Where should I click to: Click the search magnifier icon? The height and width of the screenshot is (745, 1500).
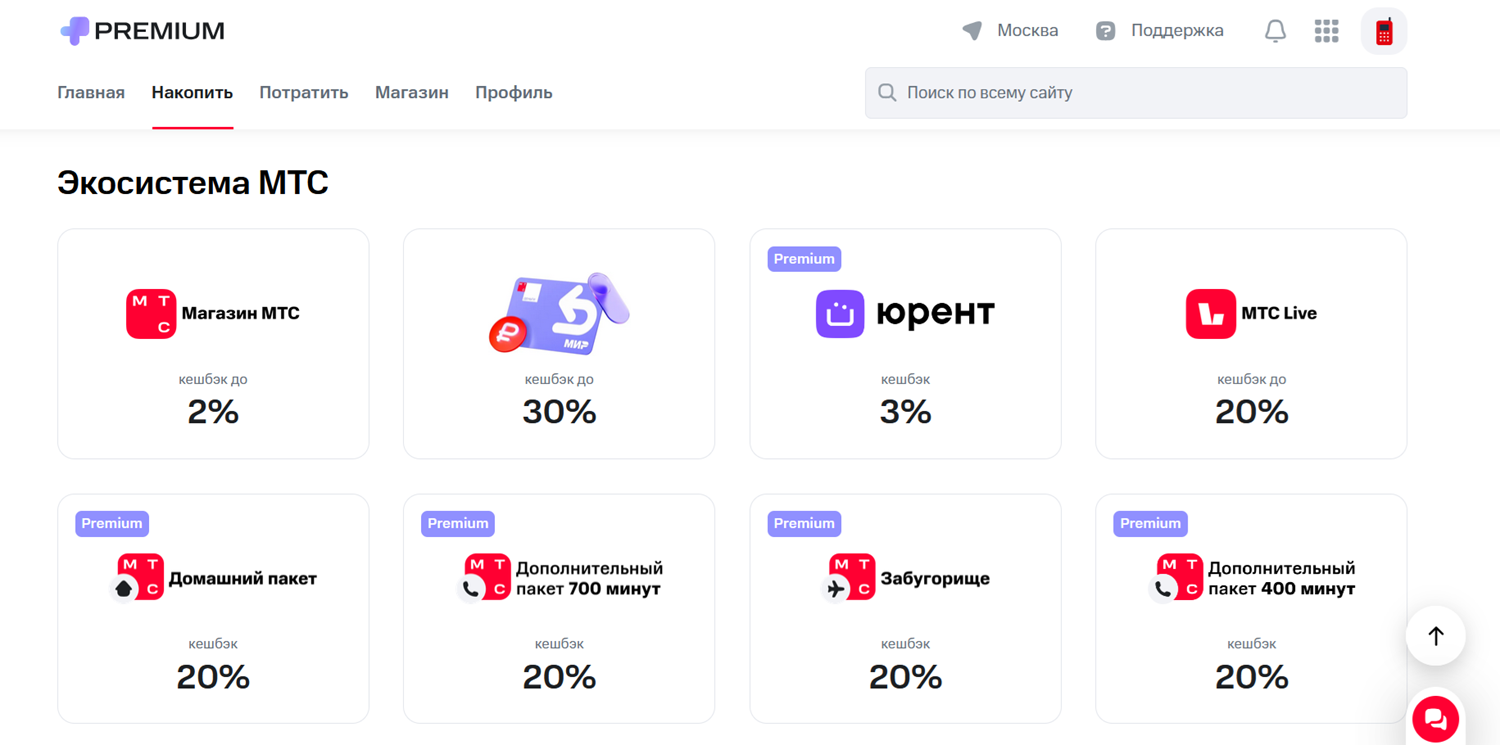(887, 93)
